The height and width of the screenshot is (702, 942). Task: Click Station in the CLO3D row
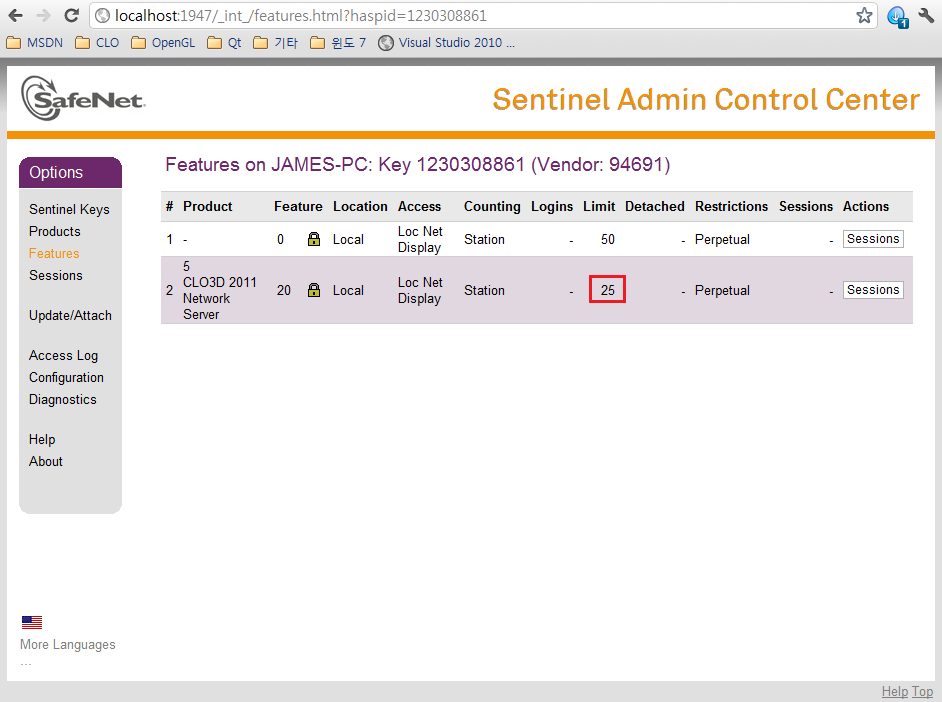(x=484, y=291)
